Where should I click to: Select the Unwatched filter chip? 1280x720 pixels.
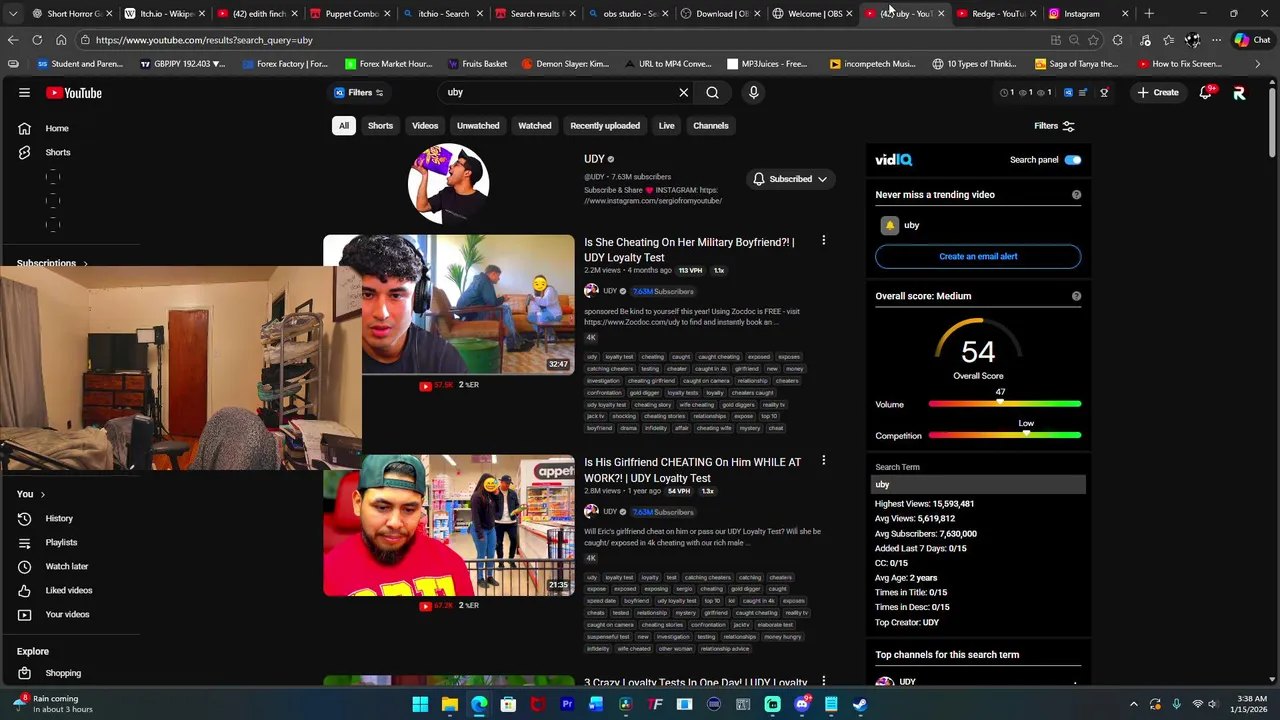click(x=478, y=126)
